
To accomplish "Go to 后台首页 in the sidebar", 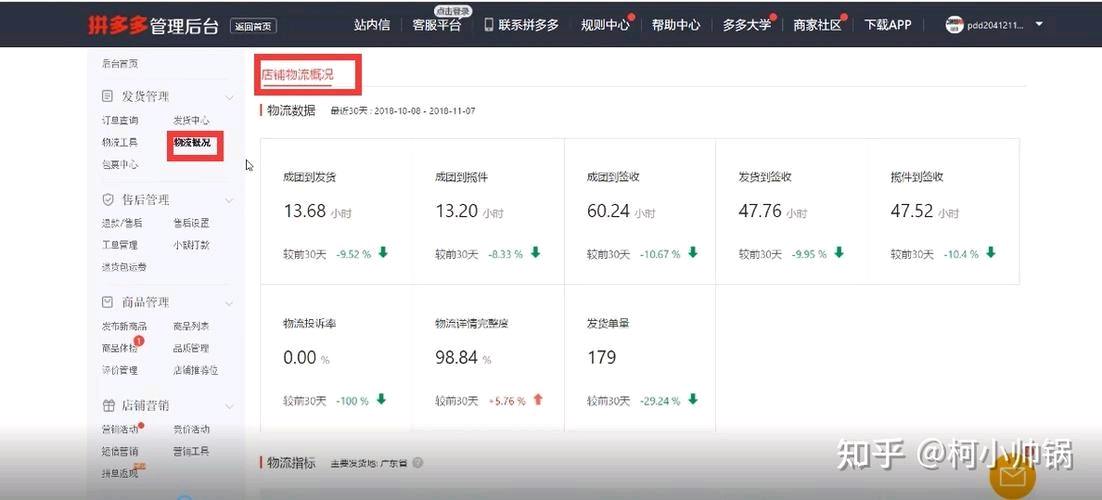I will coord(120,63).
